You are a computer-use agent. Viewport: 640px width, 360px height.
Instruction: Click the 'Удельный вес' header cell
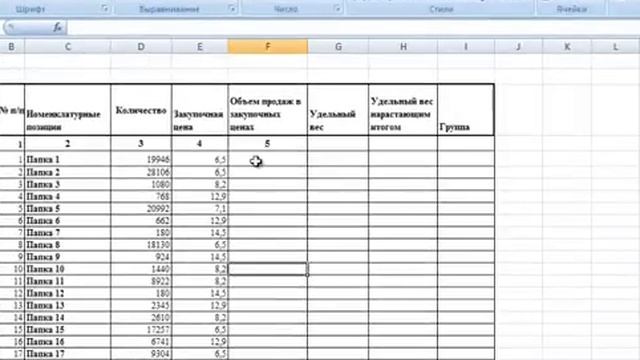tap(338, 110)
